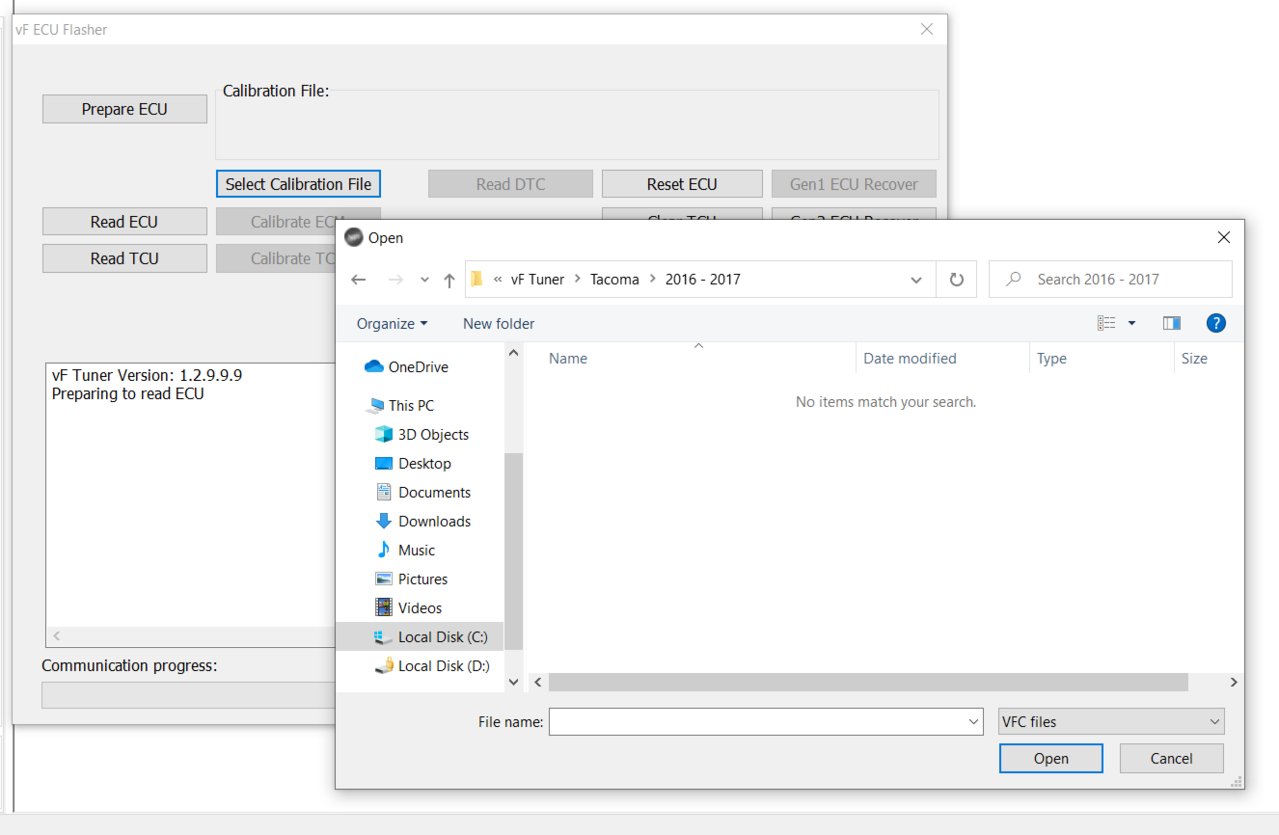Click the search magnifier icon
Viewport: 1279px width, 835px height.
pyautogui.click(x=1014, y=280)
